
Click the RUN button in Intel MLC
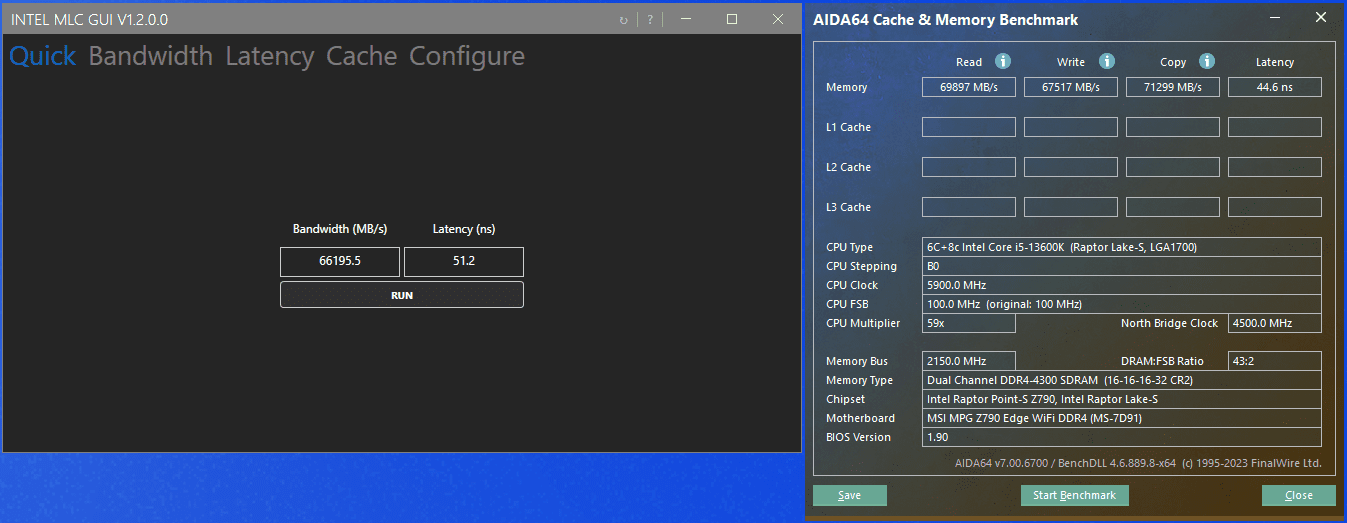coord(402,295)
